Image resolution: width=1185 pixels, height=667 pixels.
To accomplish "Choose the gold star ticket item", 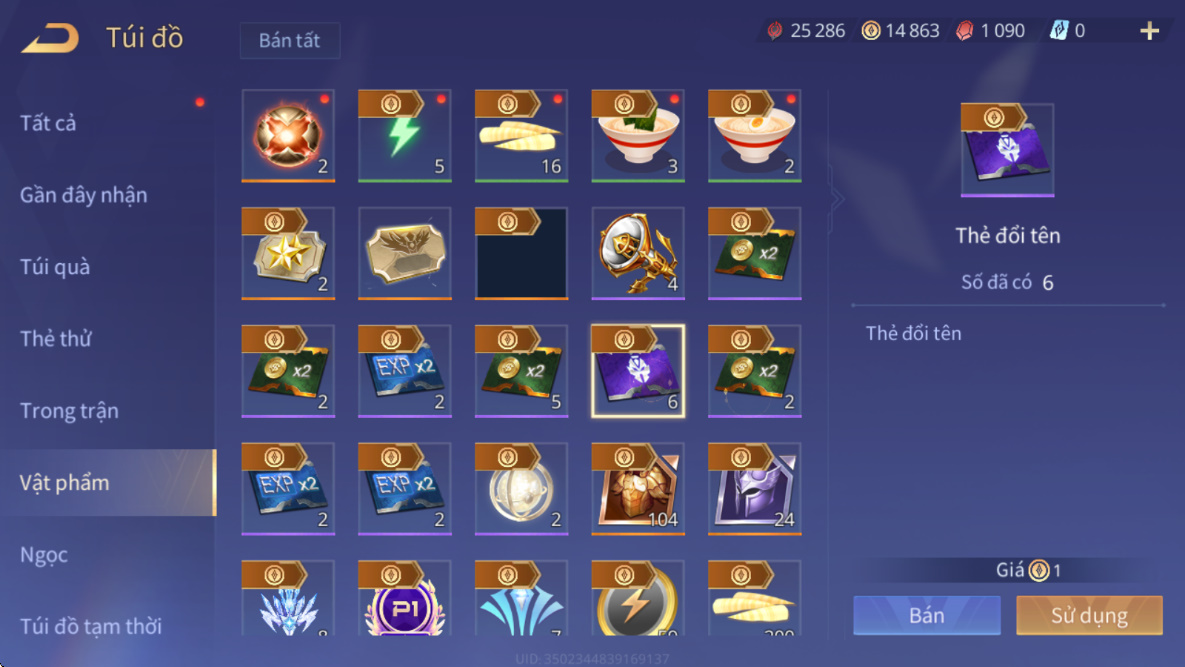I will coord(288,254).
